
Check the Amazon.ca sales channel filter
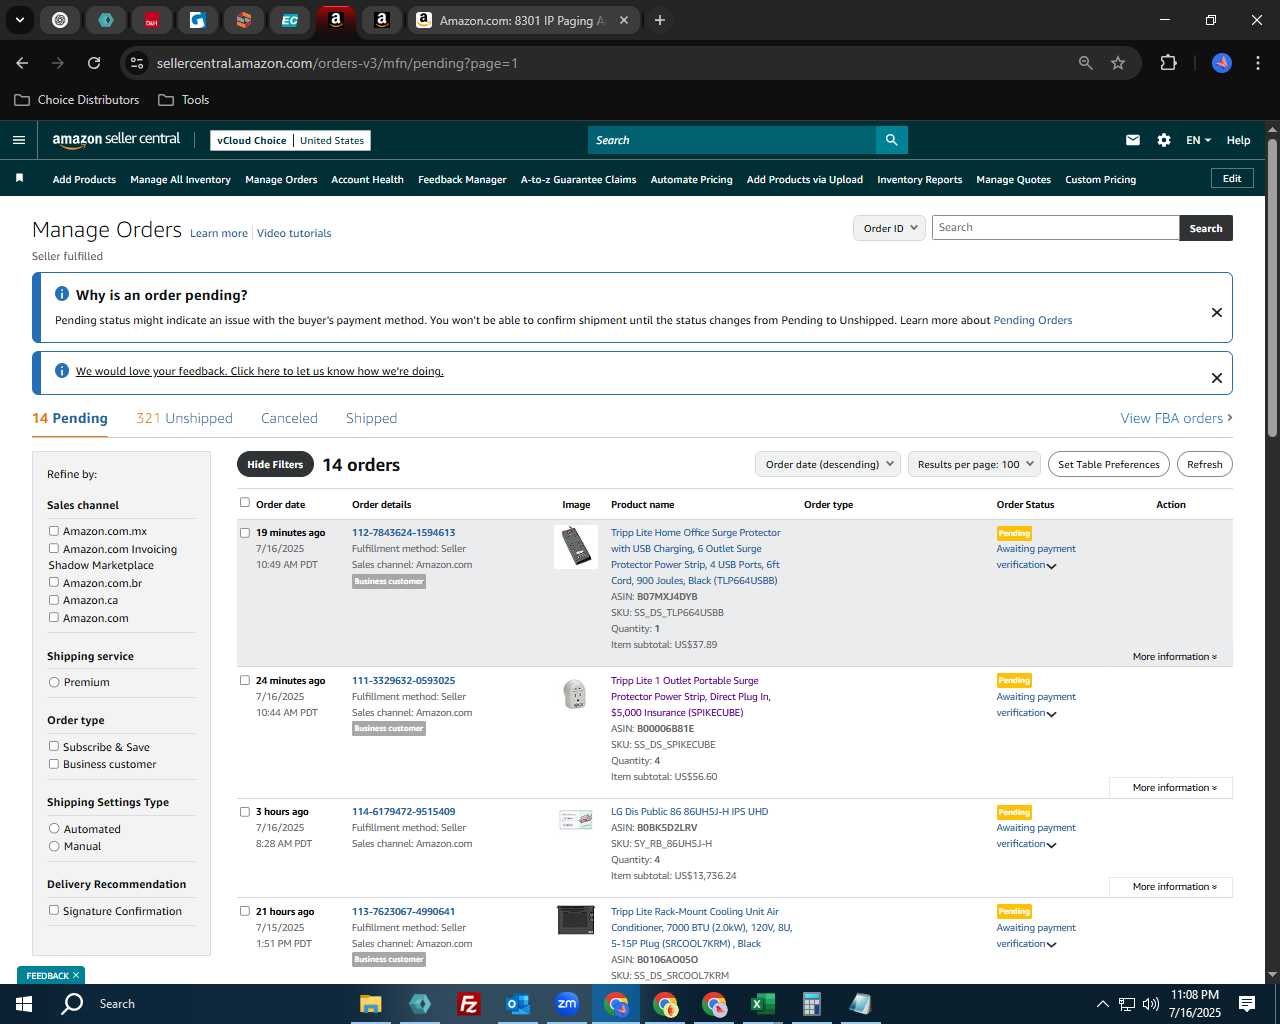(54, 600)
